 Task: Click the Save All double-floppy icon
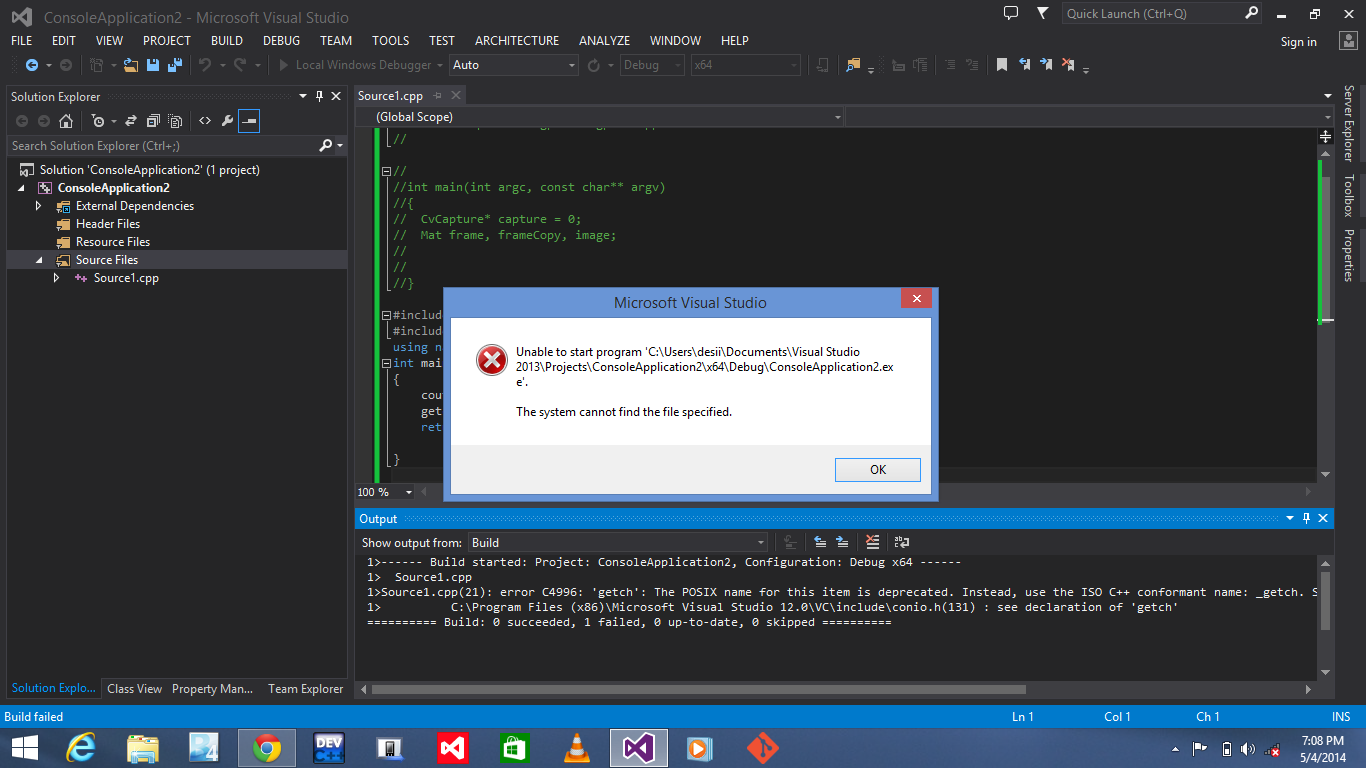coord(174,65)
